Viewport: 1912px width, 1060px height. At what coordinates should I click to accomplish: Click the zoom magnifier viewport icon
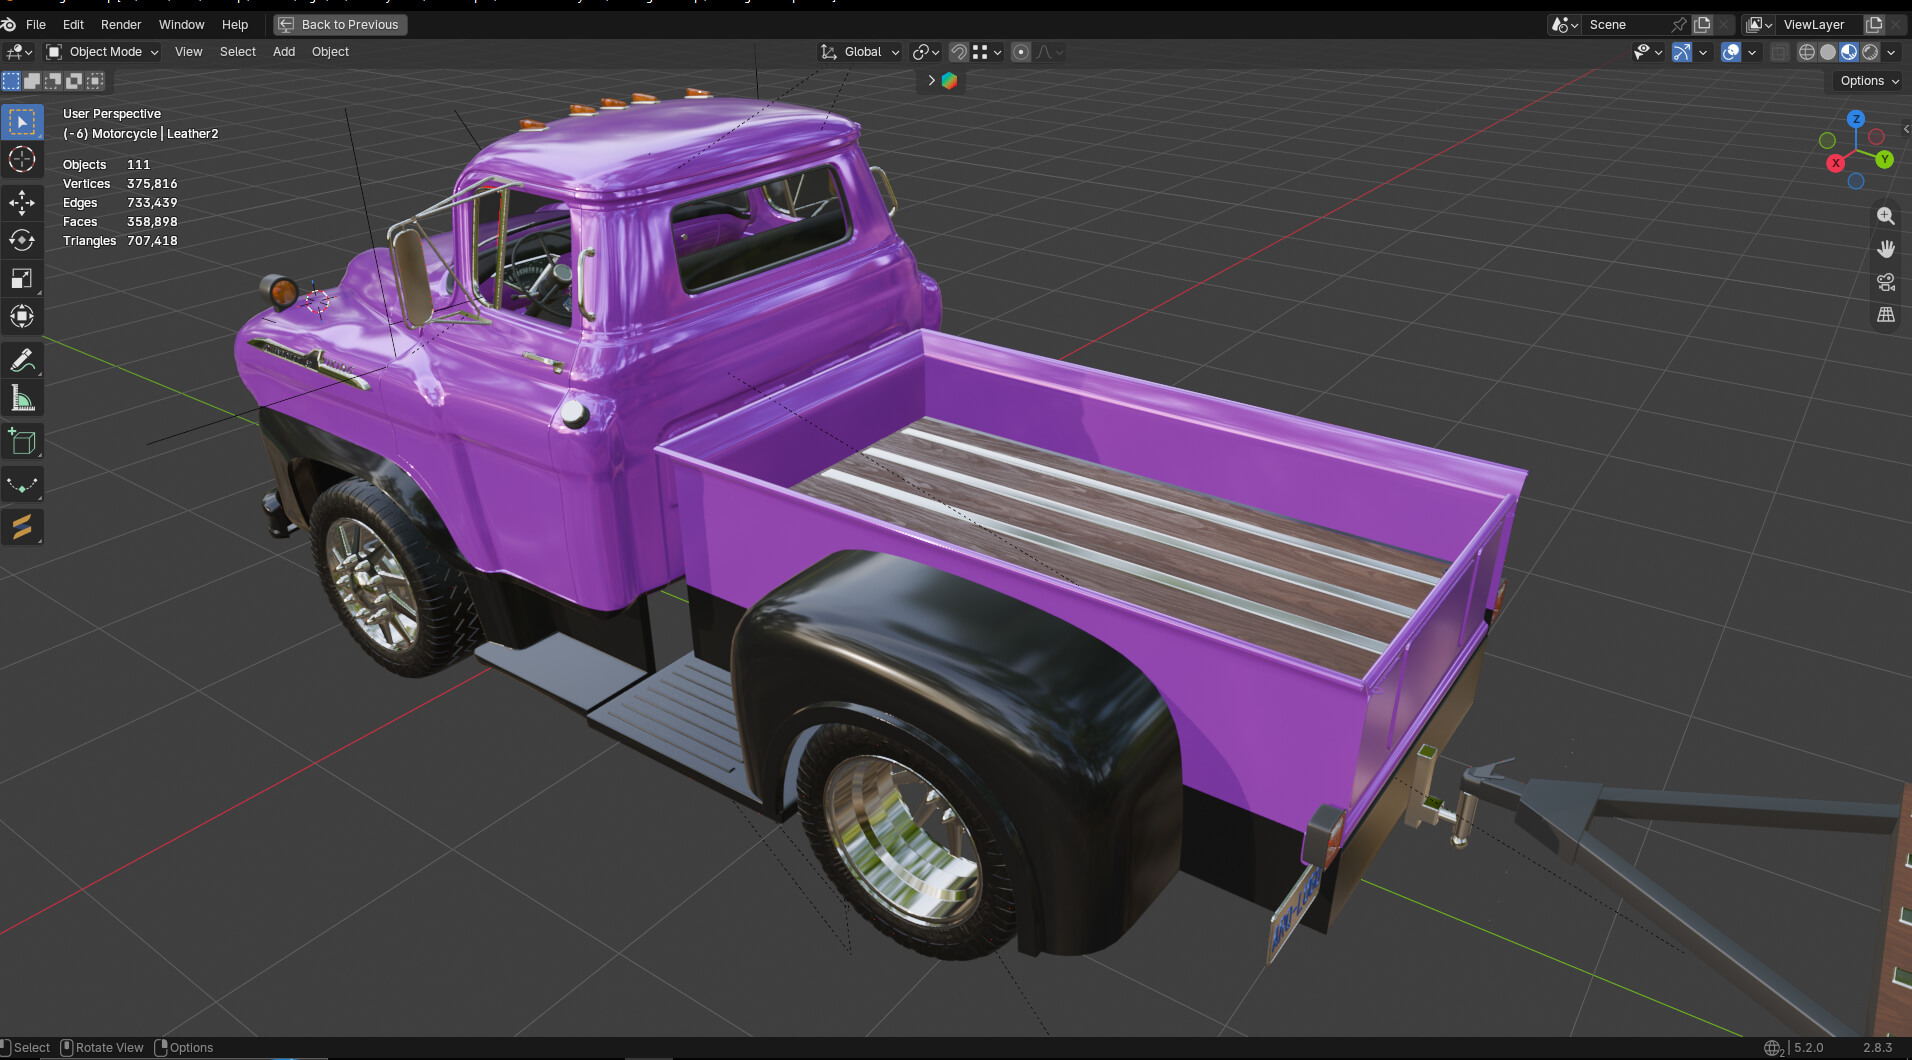point(1885,216)
